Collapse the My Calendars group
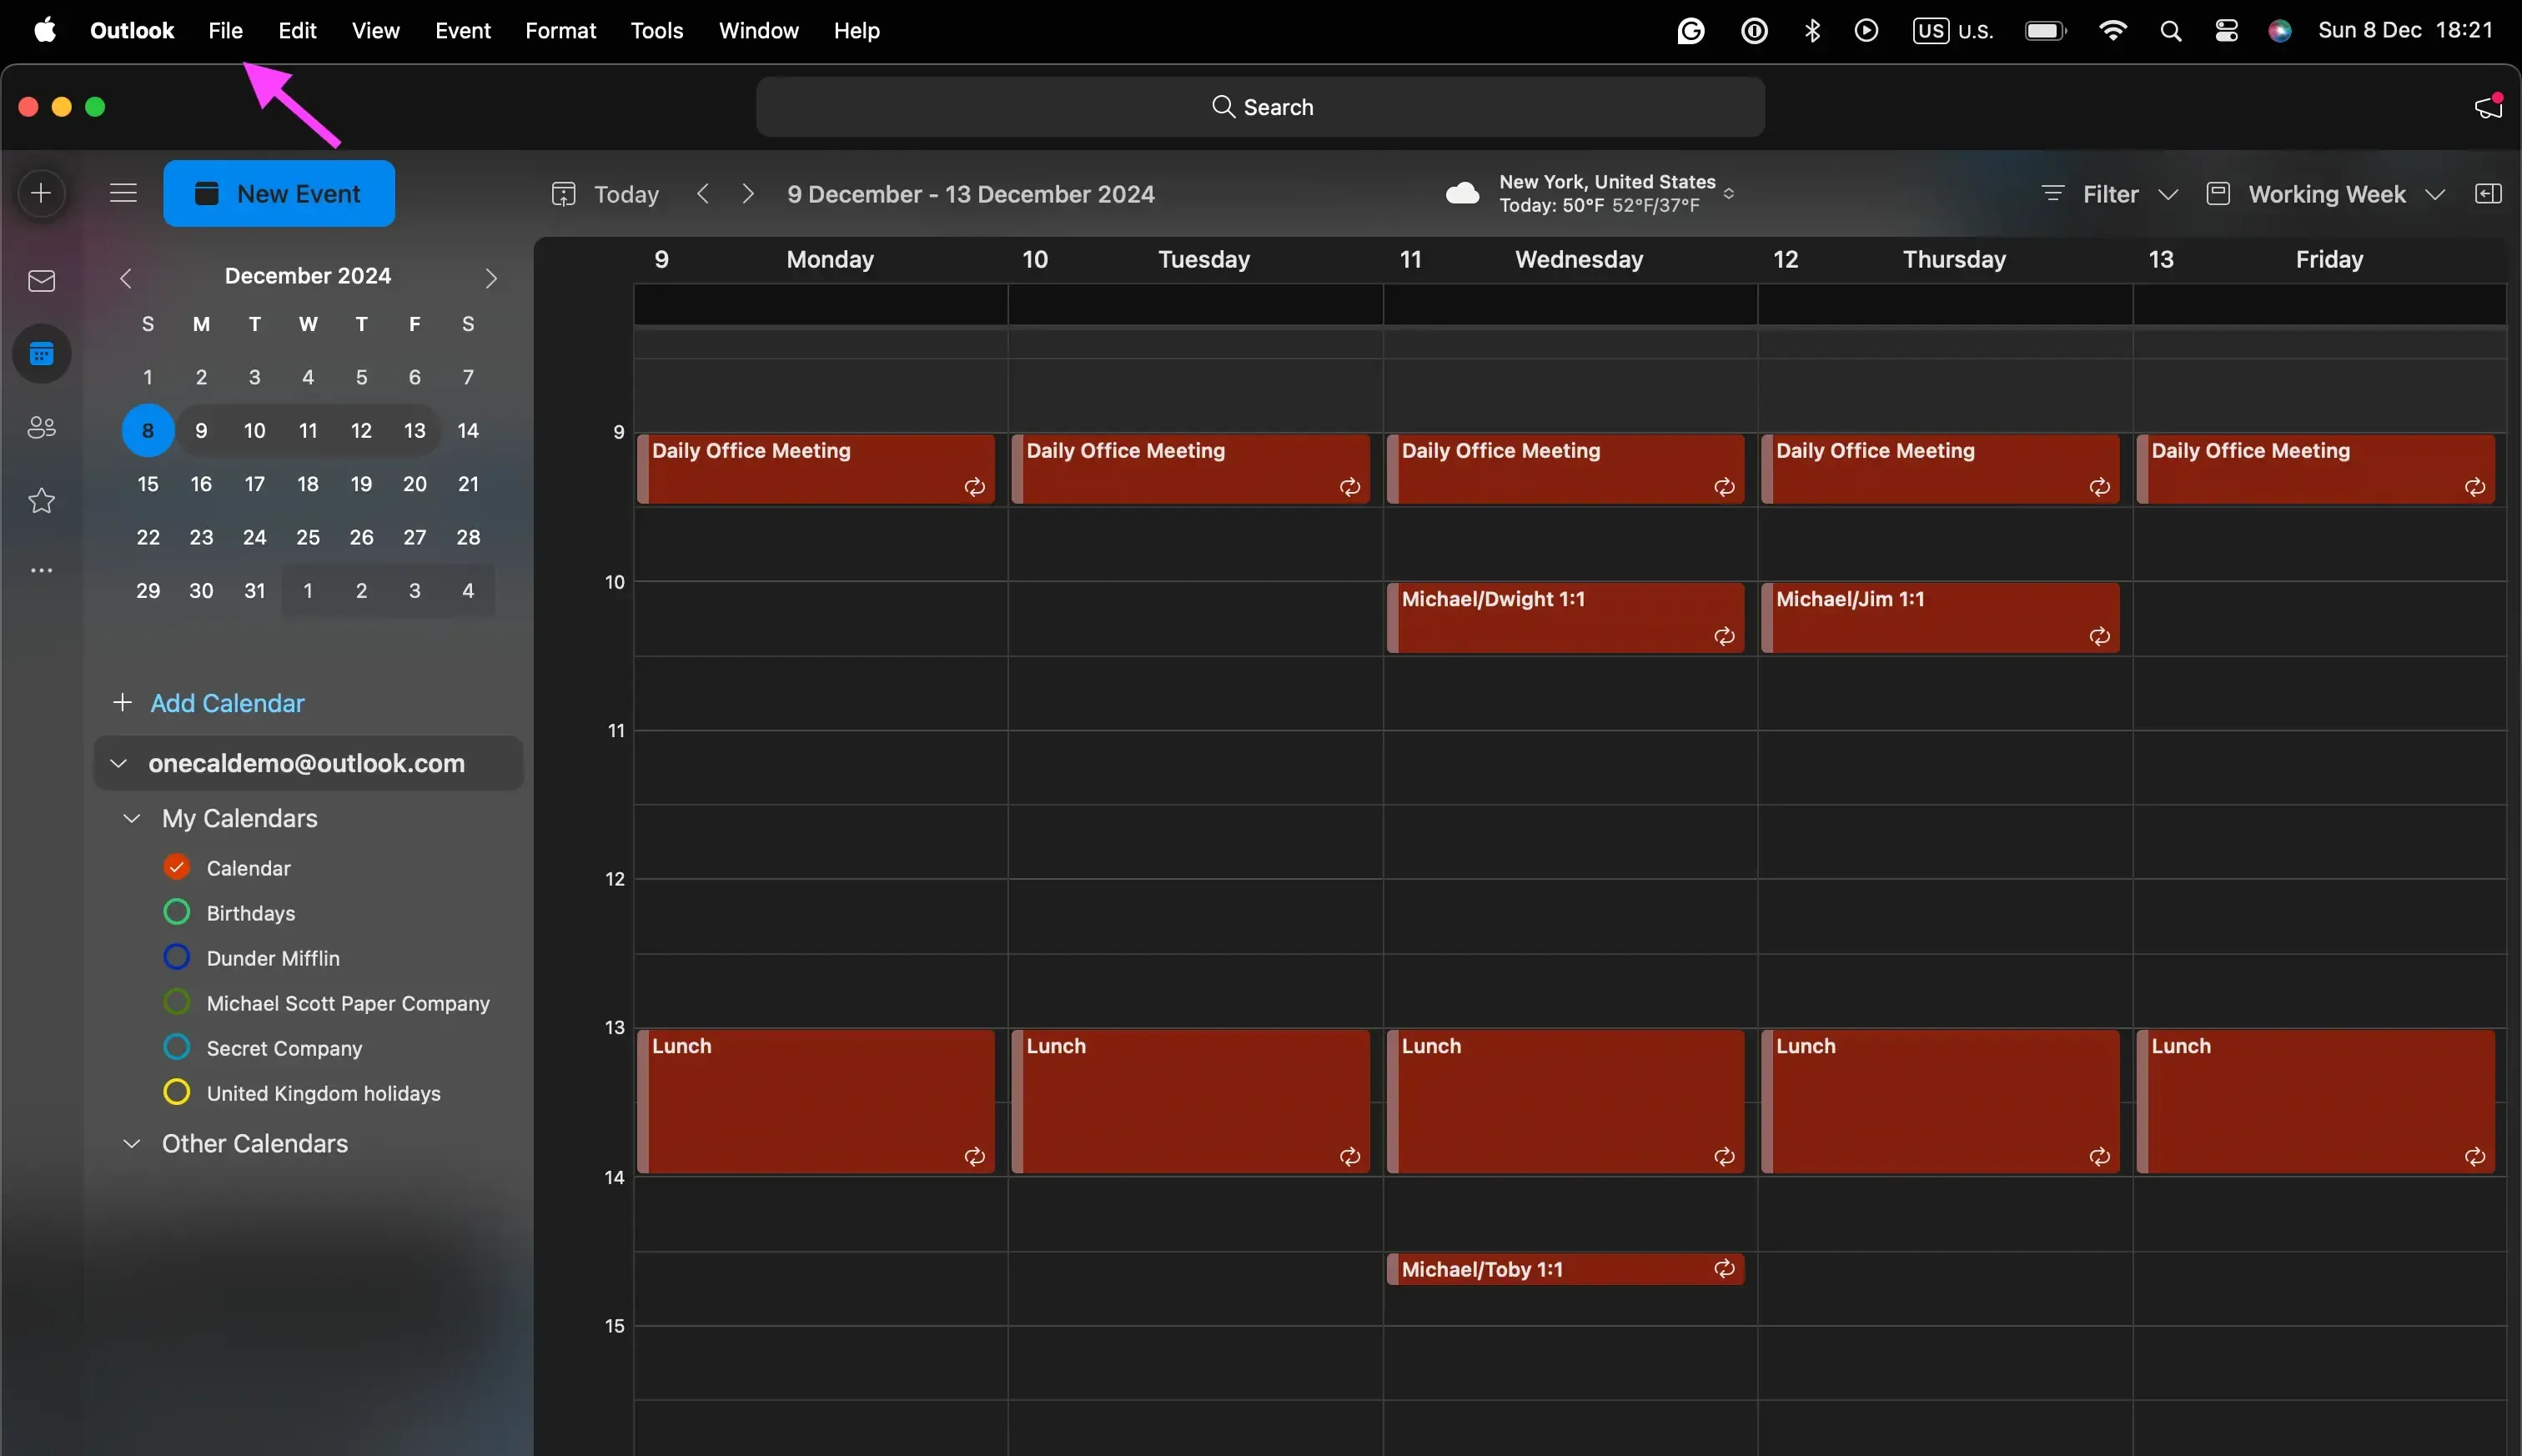The height and width of the screenshot is (1456, 2522). (131, 818)
